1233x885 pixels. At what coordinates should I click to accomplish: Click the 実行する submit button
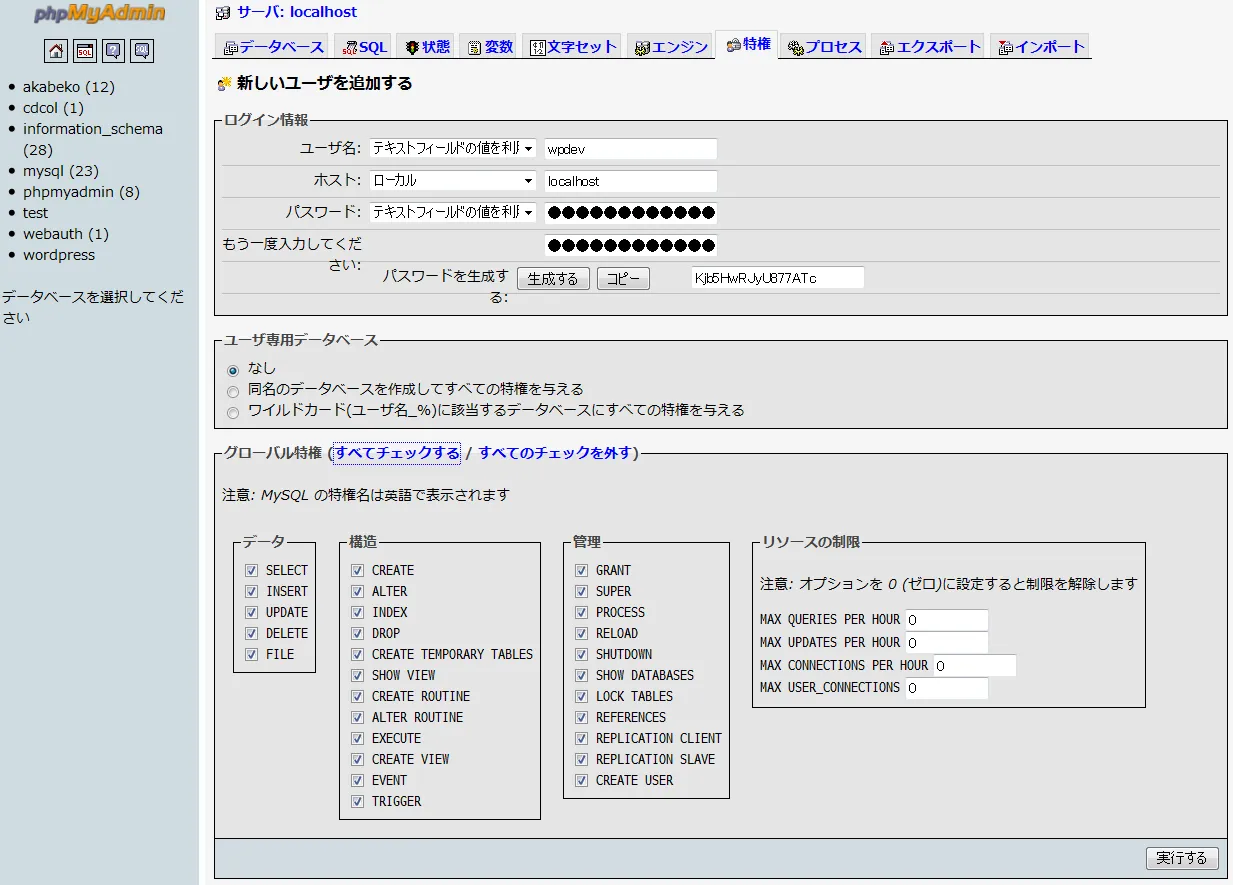[x=1182, y=858]
